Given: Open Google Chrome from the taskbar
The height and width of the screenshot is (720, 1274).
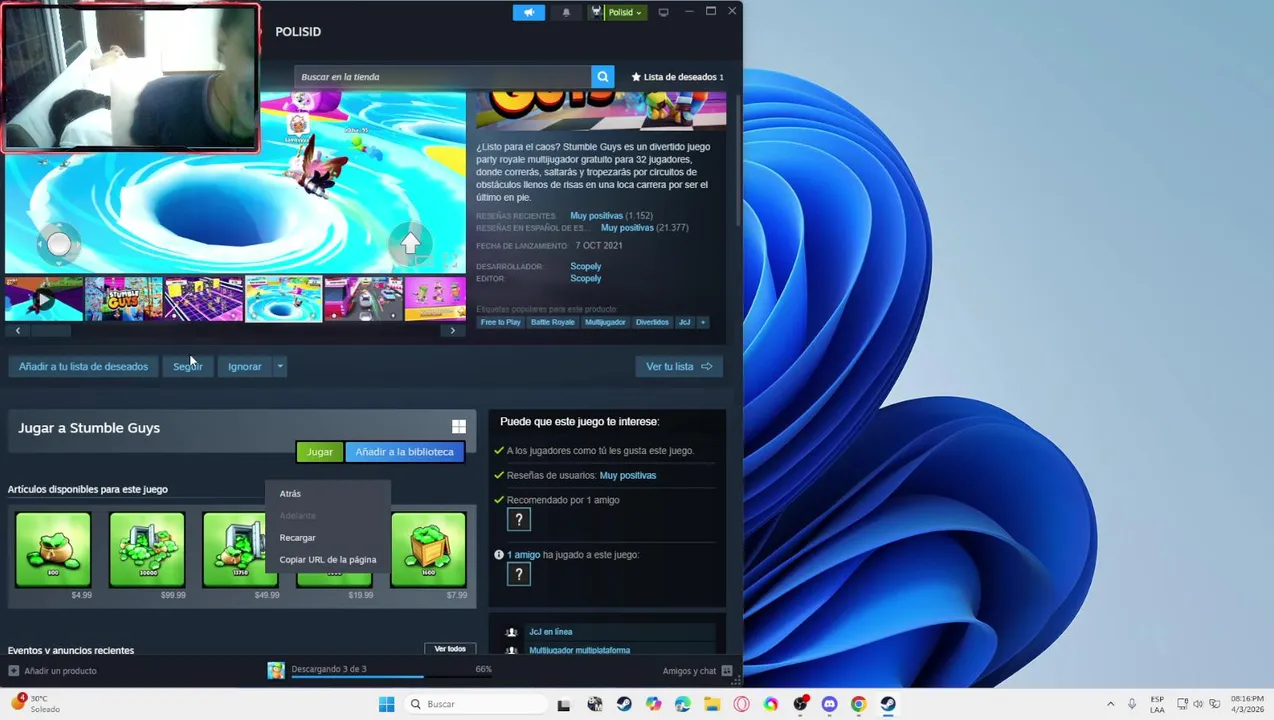Looking at the screenshot, I should click(858, 704).
